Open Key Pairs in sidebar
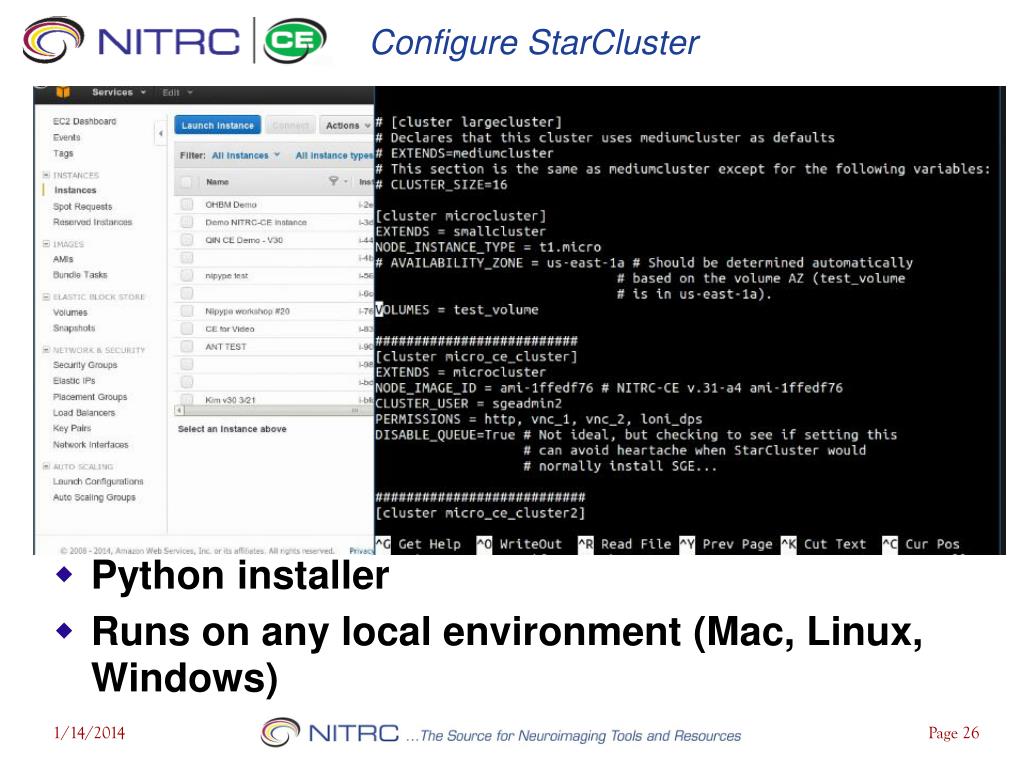The width and height of the screenshot is (1024, 768). pyautogui.click(x=72, y=428)
